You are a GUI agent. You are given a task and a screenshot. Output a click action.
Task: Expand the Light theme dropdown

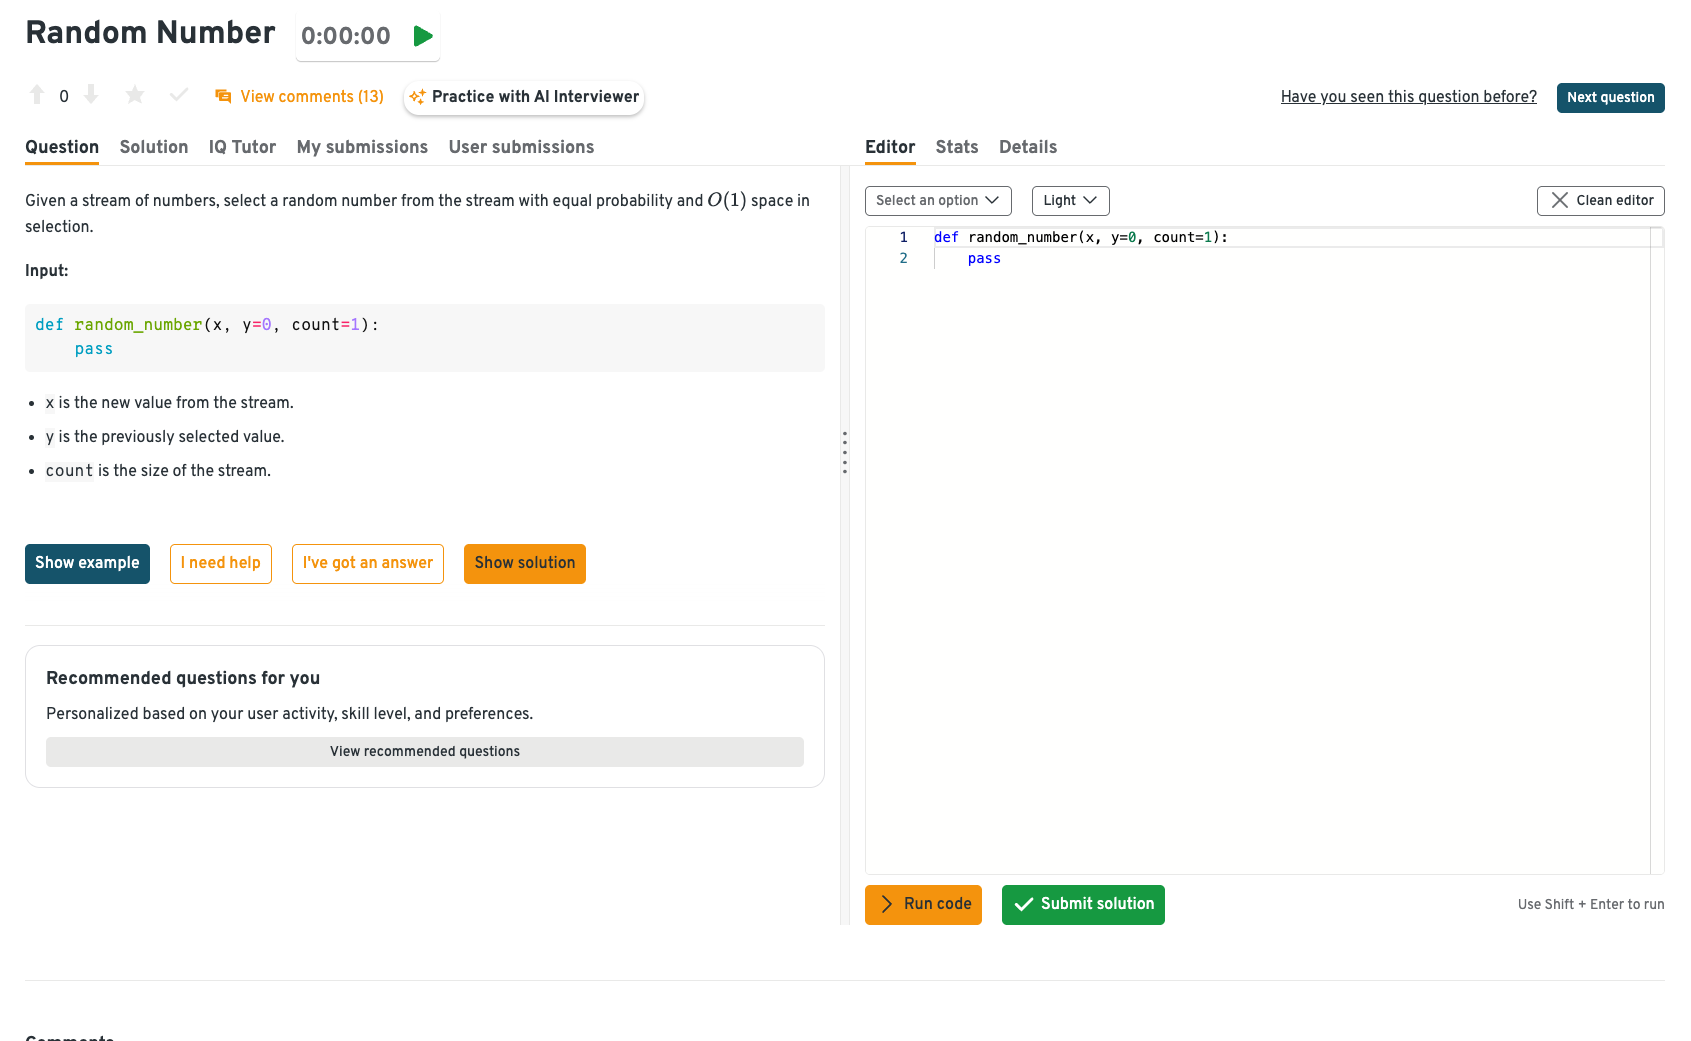pyautogui.click(x=1070, y=200)
